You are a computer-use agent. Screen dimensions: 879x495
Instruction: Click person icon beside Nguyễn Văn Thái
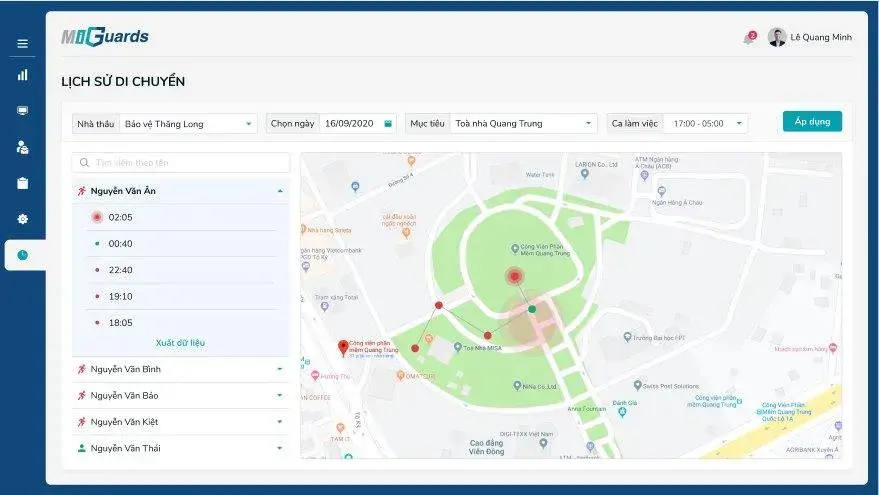click(82, 448)
